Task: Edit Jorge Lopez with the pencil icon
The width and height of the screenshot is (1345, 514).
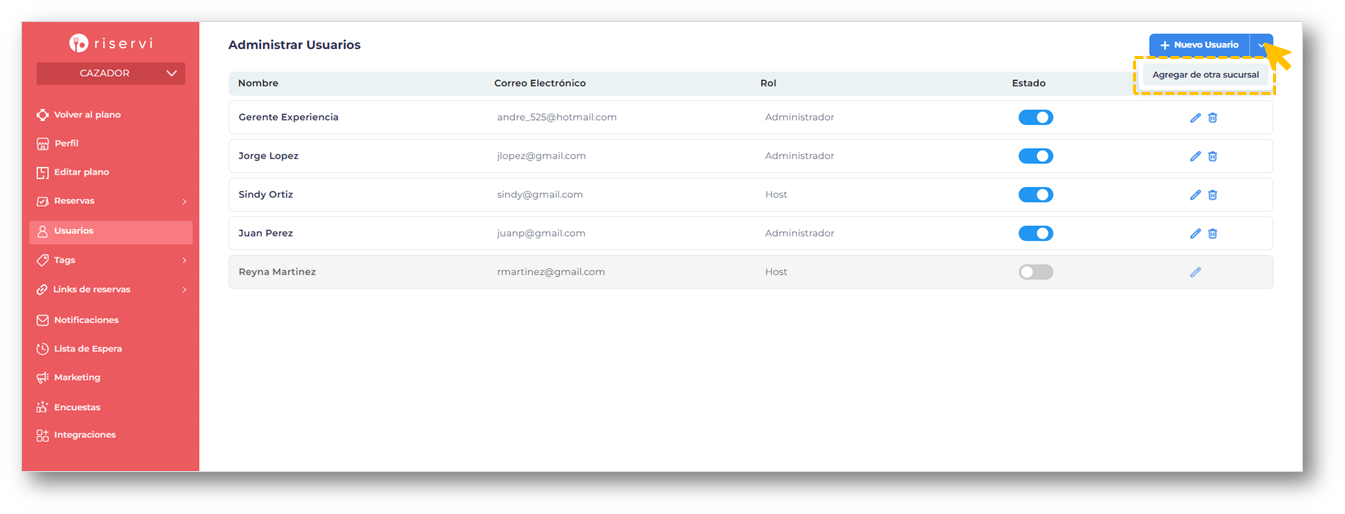Action: [x=1195, y=156]
